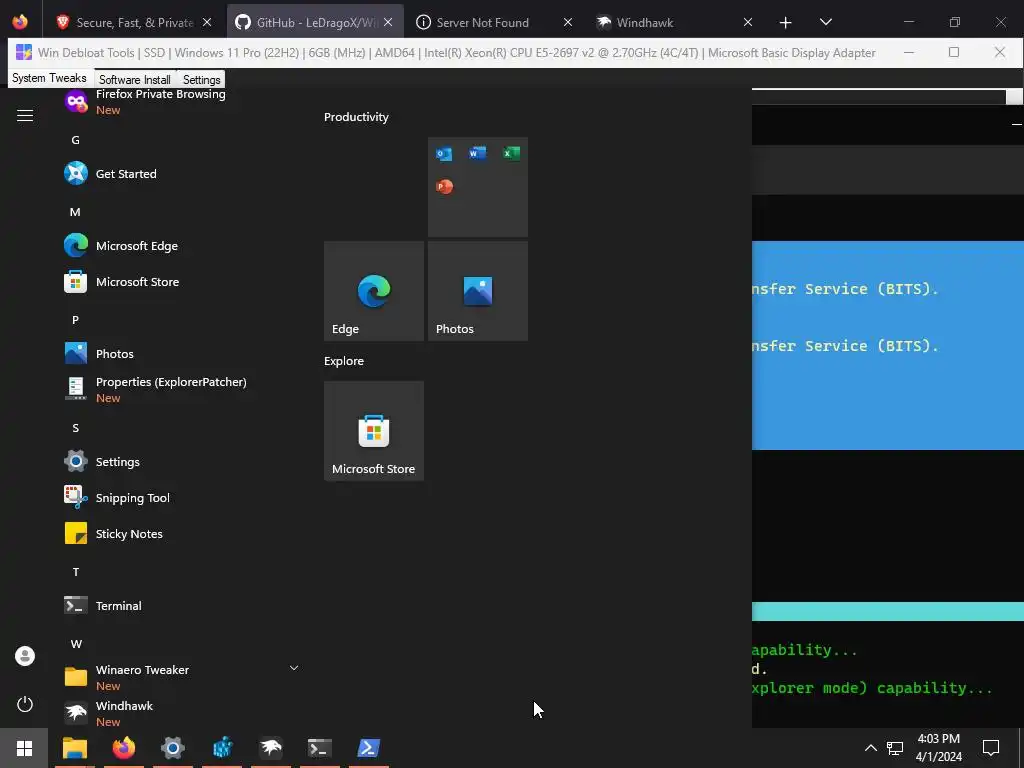Show hidden system tray icons
This screenshot has width=1024, height=768.
click(x=871, y=748)
